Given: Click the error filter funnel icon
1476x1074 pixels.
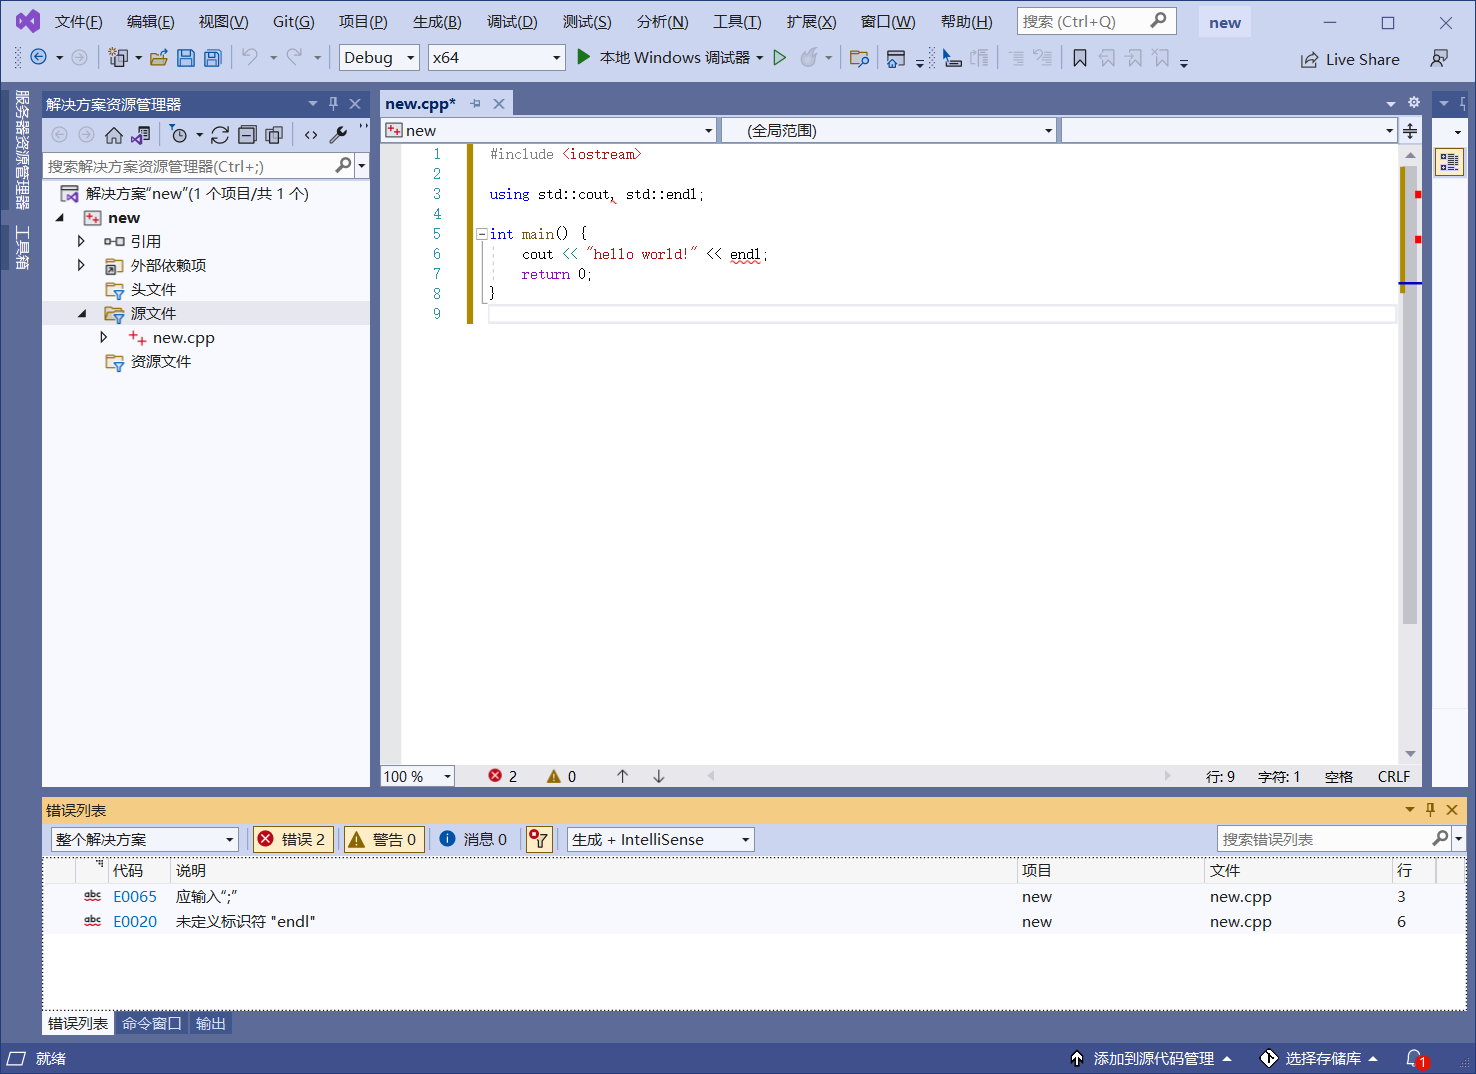Looking at the screenshot, I should 539,839.
